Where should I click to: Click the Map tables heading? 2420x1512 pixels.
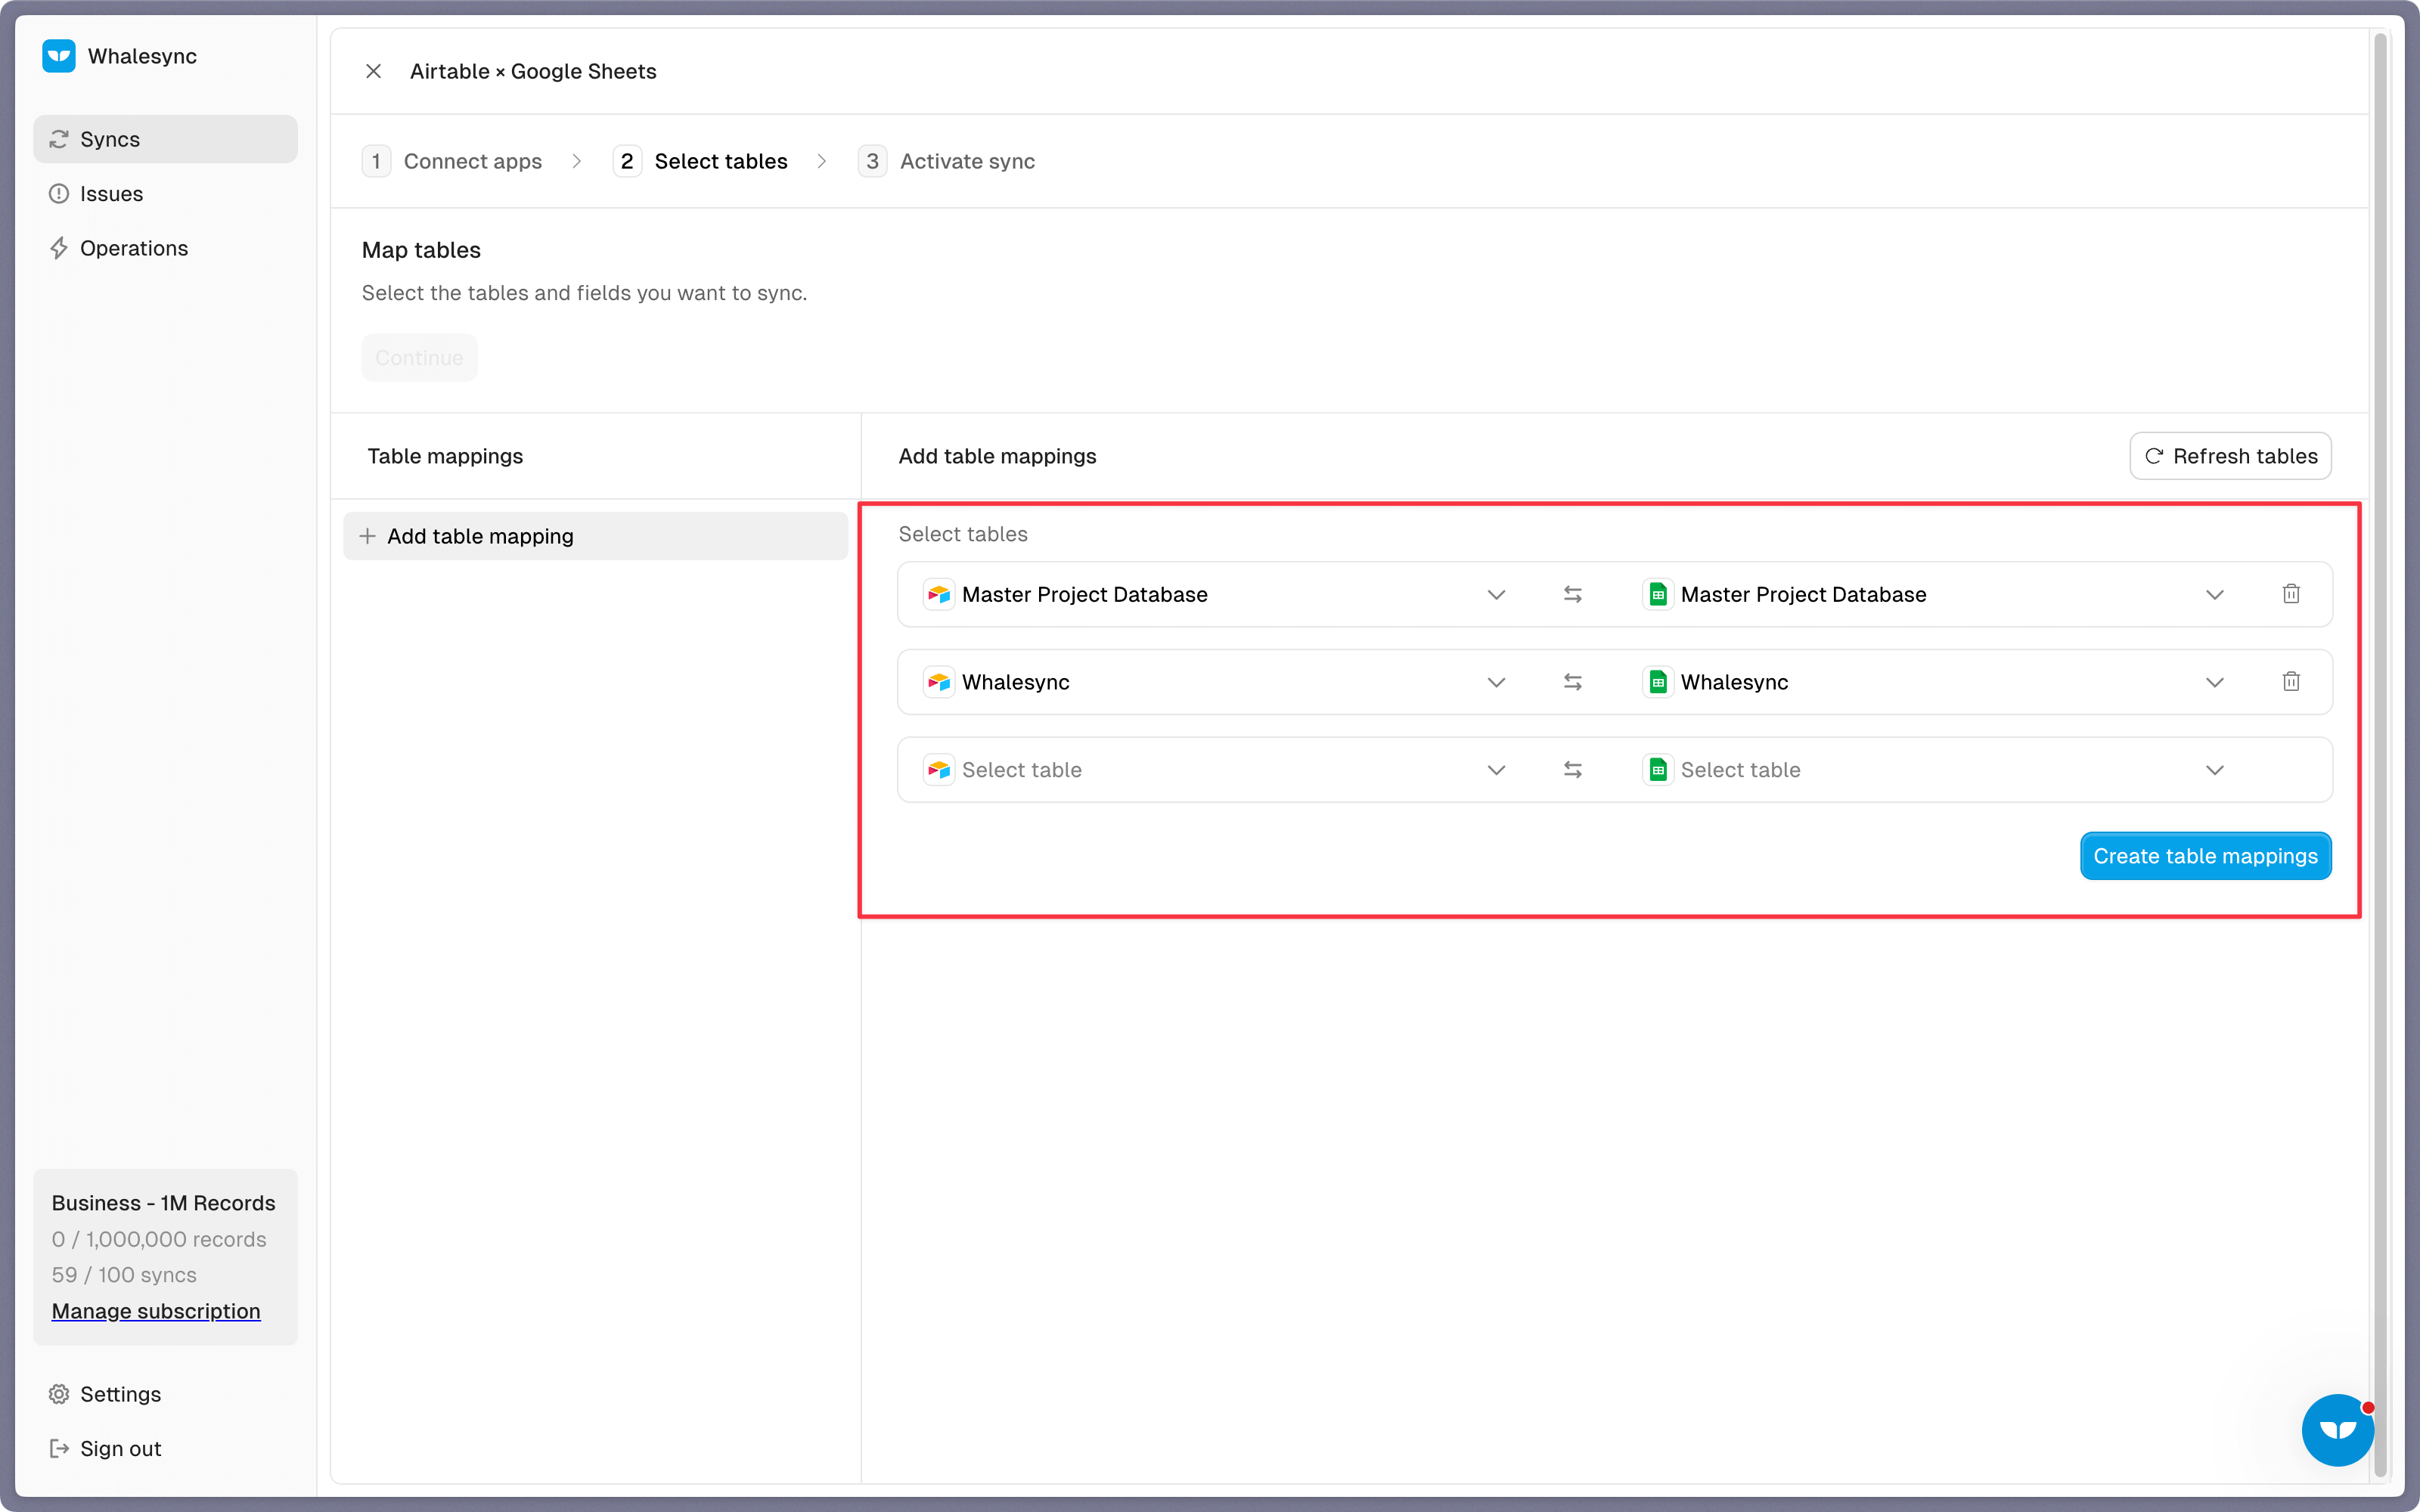click(421, 250)
